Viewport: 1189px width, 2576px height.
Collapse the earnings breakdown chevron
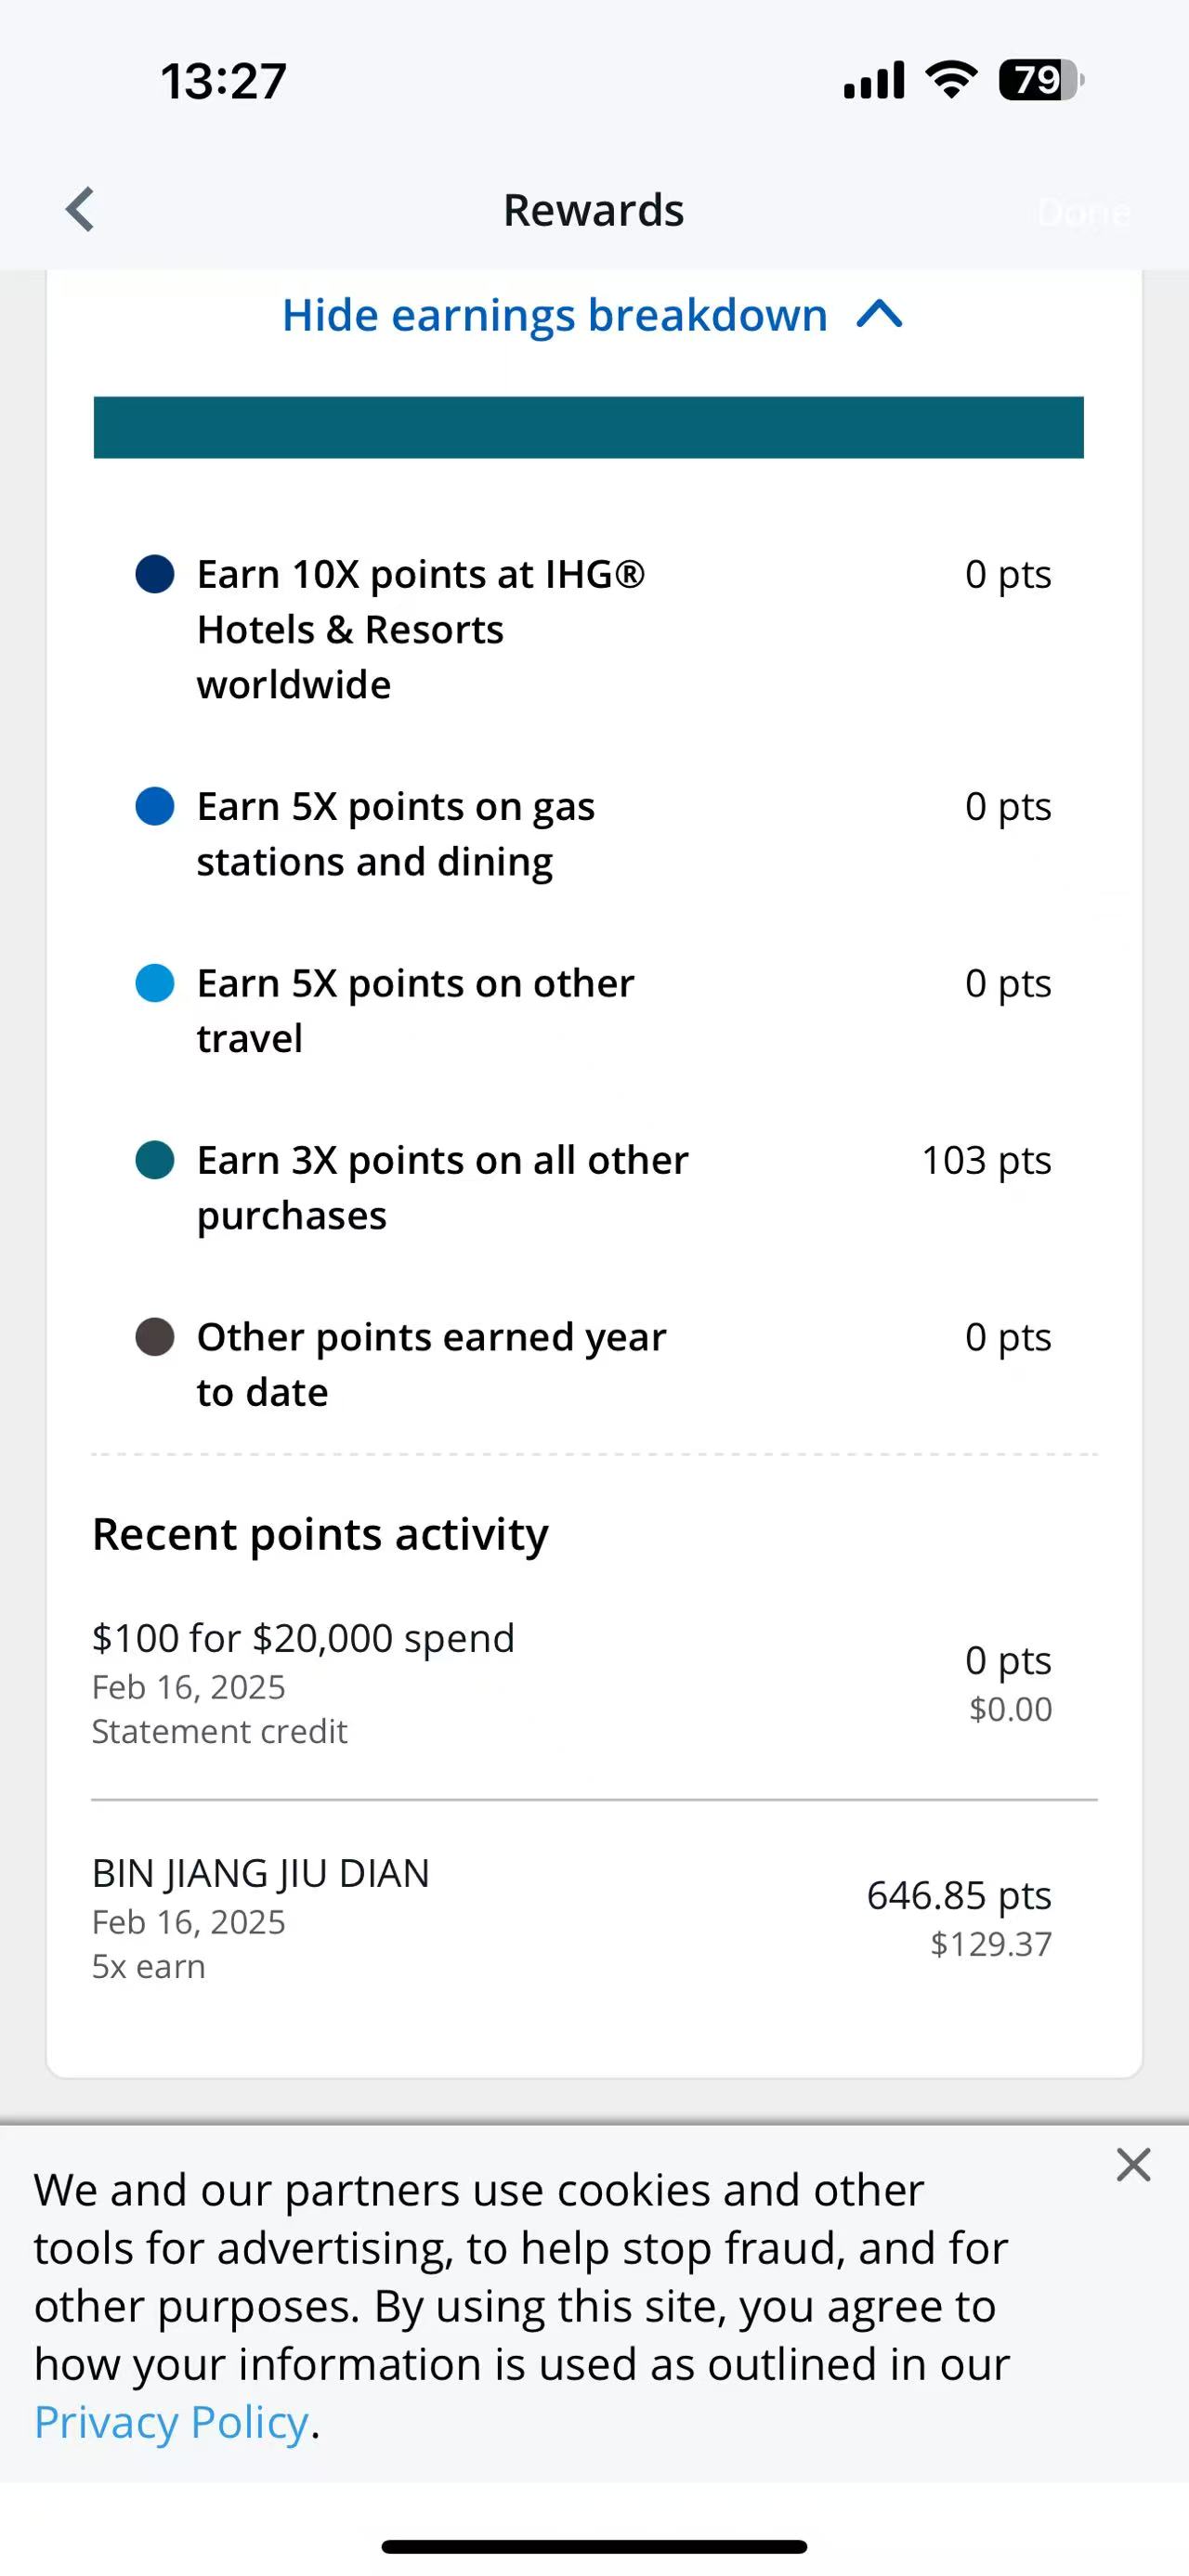tap(880, 315)
